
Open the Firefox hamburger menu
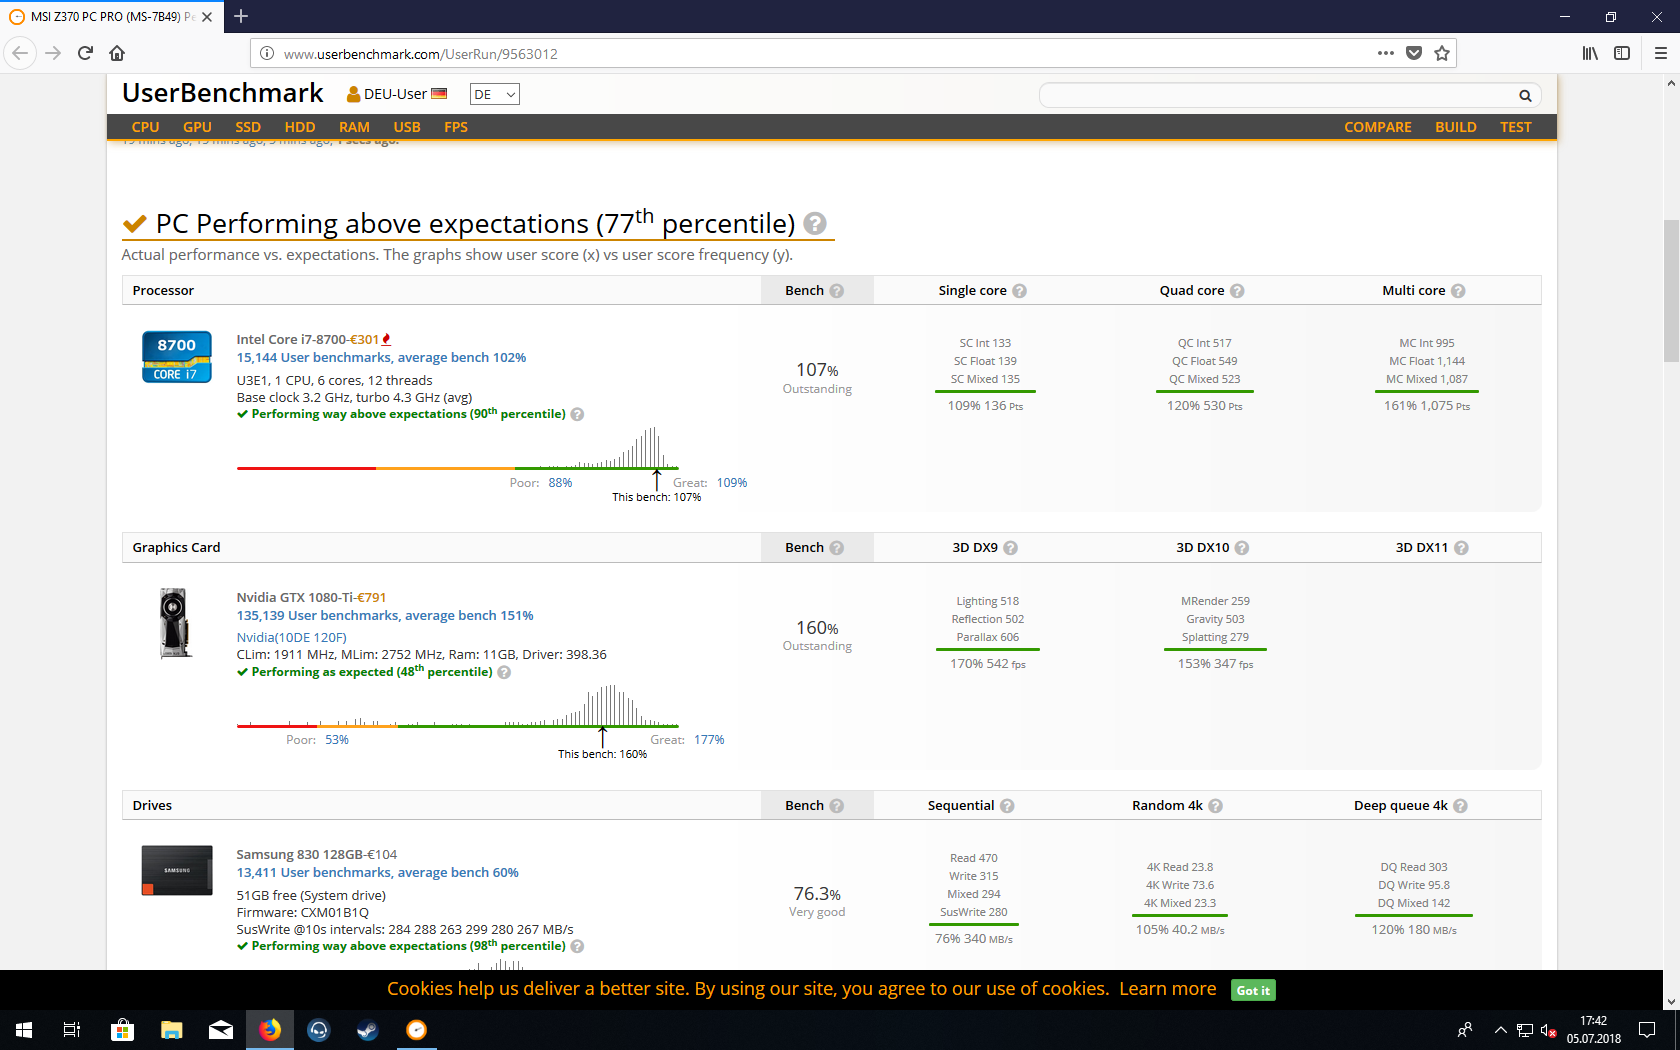coord(1661,53)
